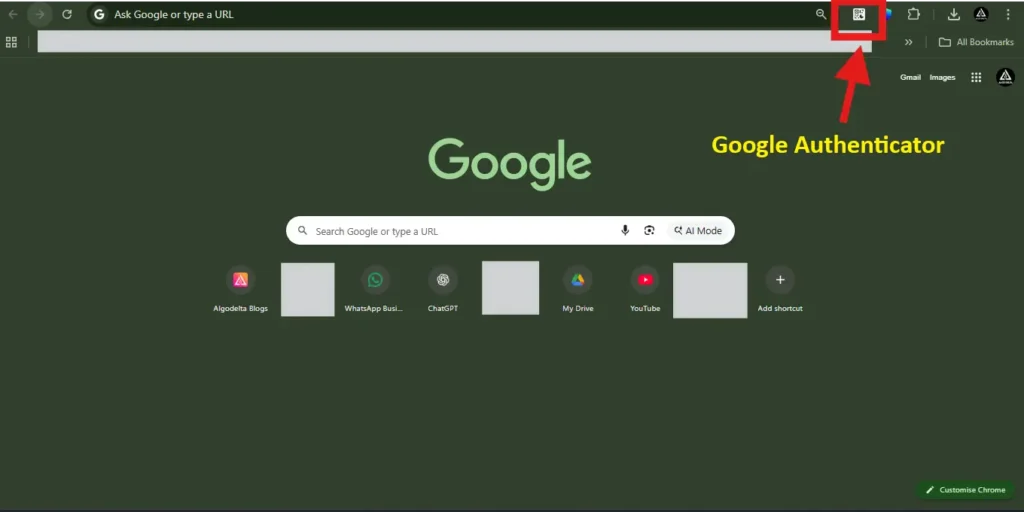The image size is (1024, 512).
Task: Search by image with Google Lens icon
Action: pos(649,231)
